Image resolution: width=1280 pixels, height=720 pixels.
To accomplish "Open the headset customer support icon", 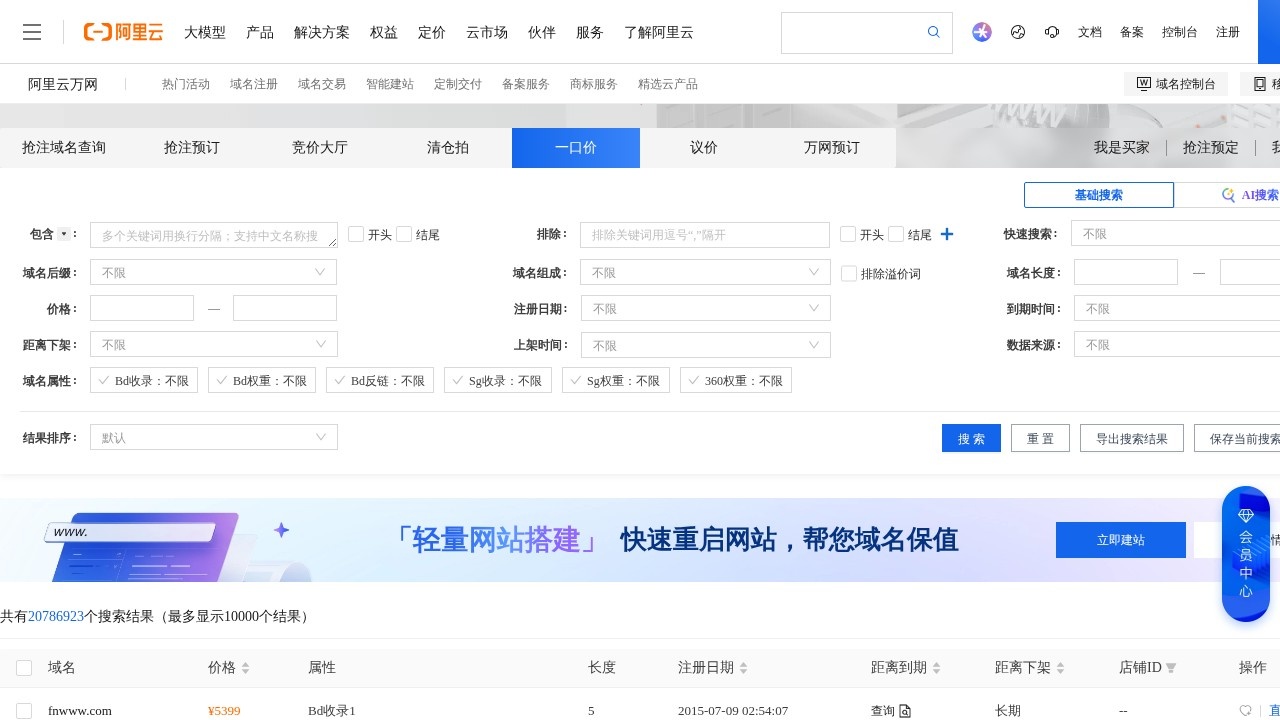I will tap(1052, 32).
